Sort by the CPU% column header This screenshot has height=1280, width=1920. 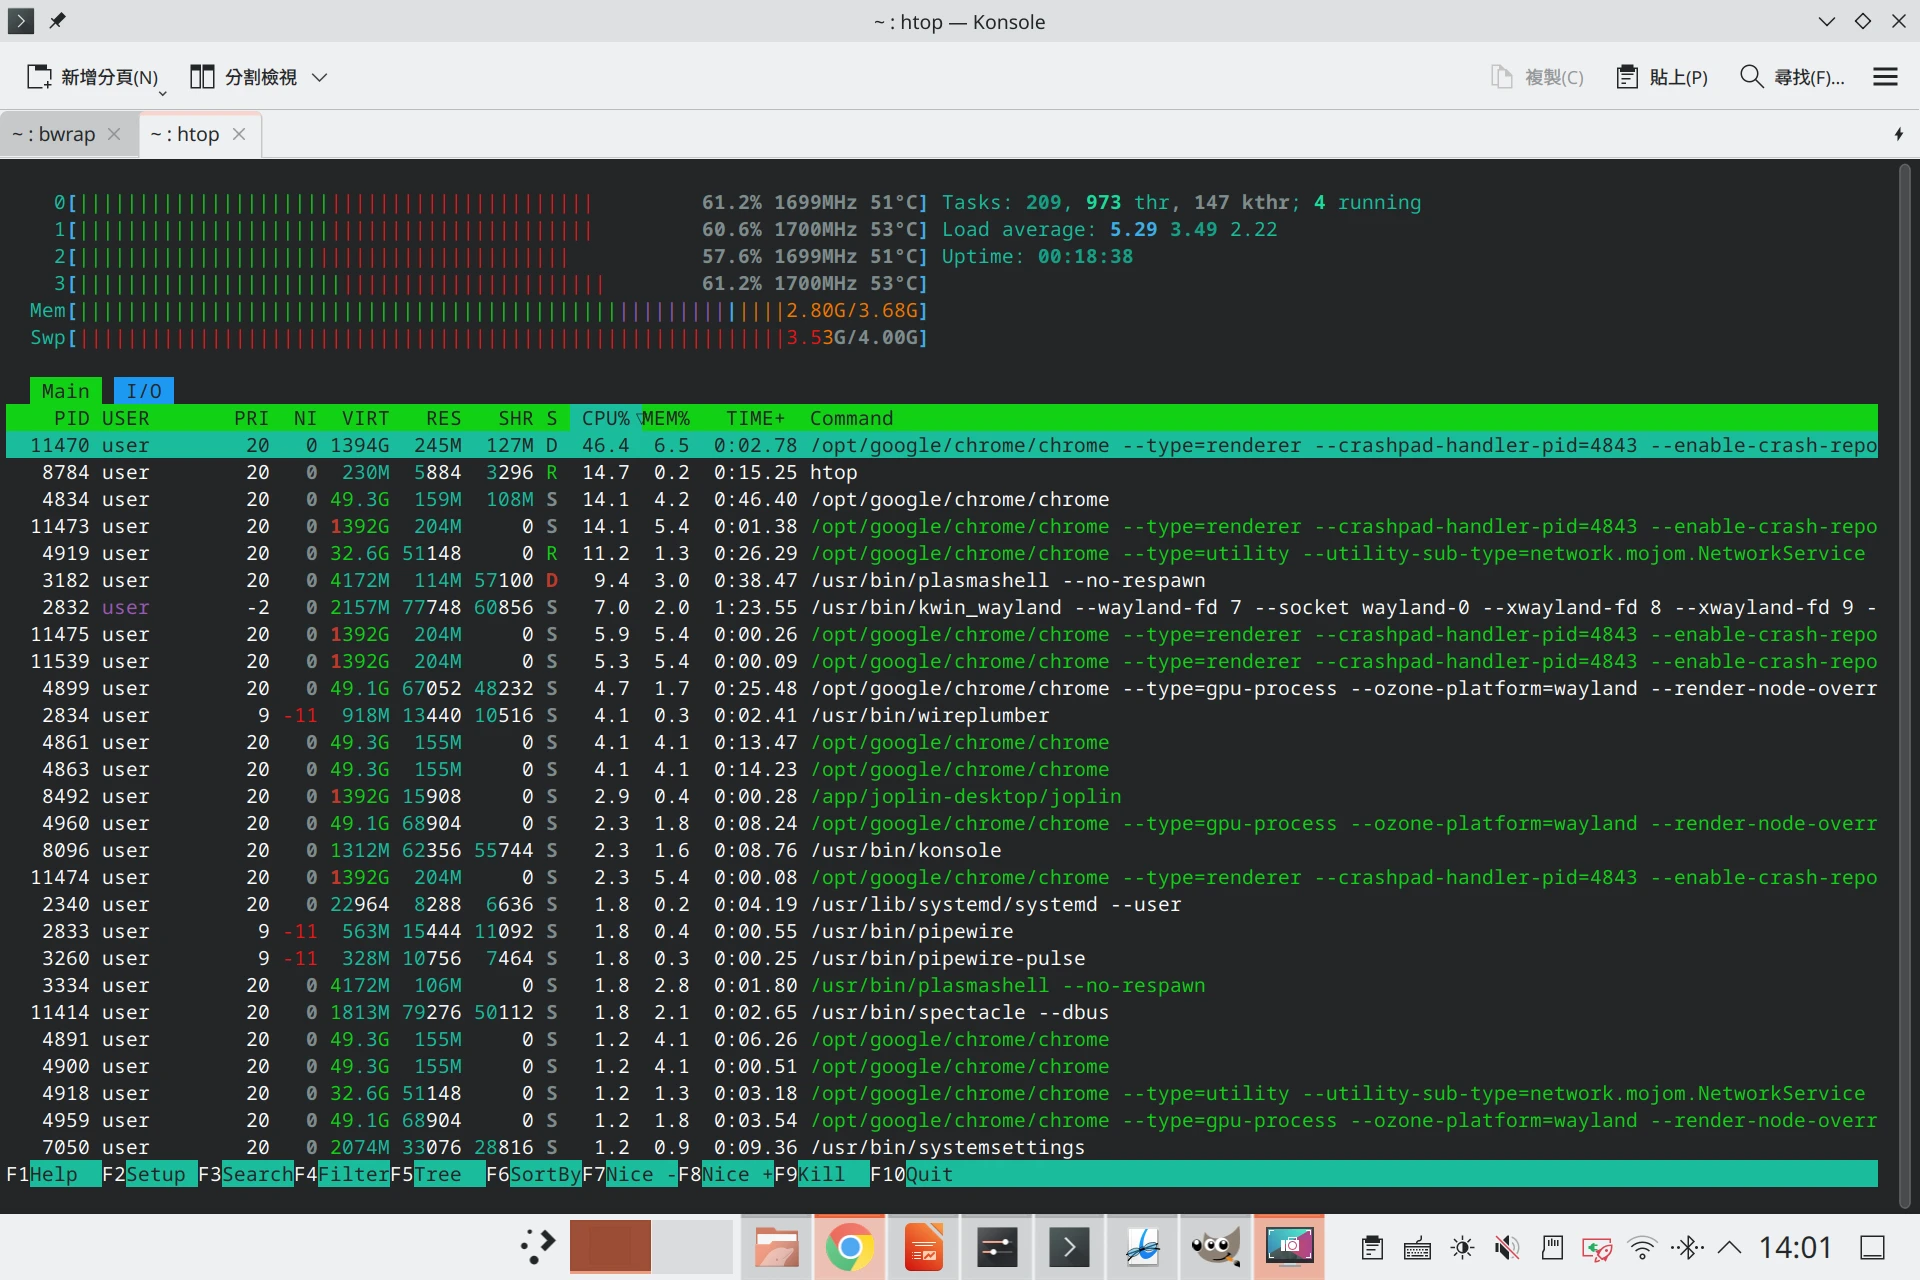605,418
